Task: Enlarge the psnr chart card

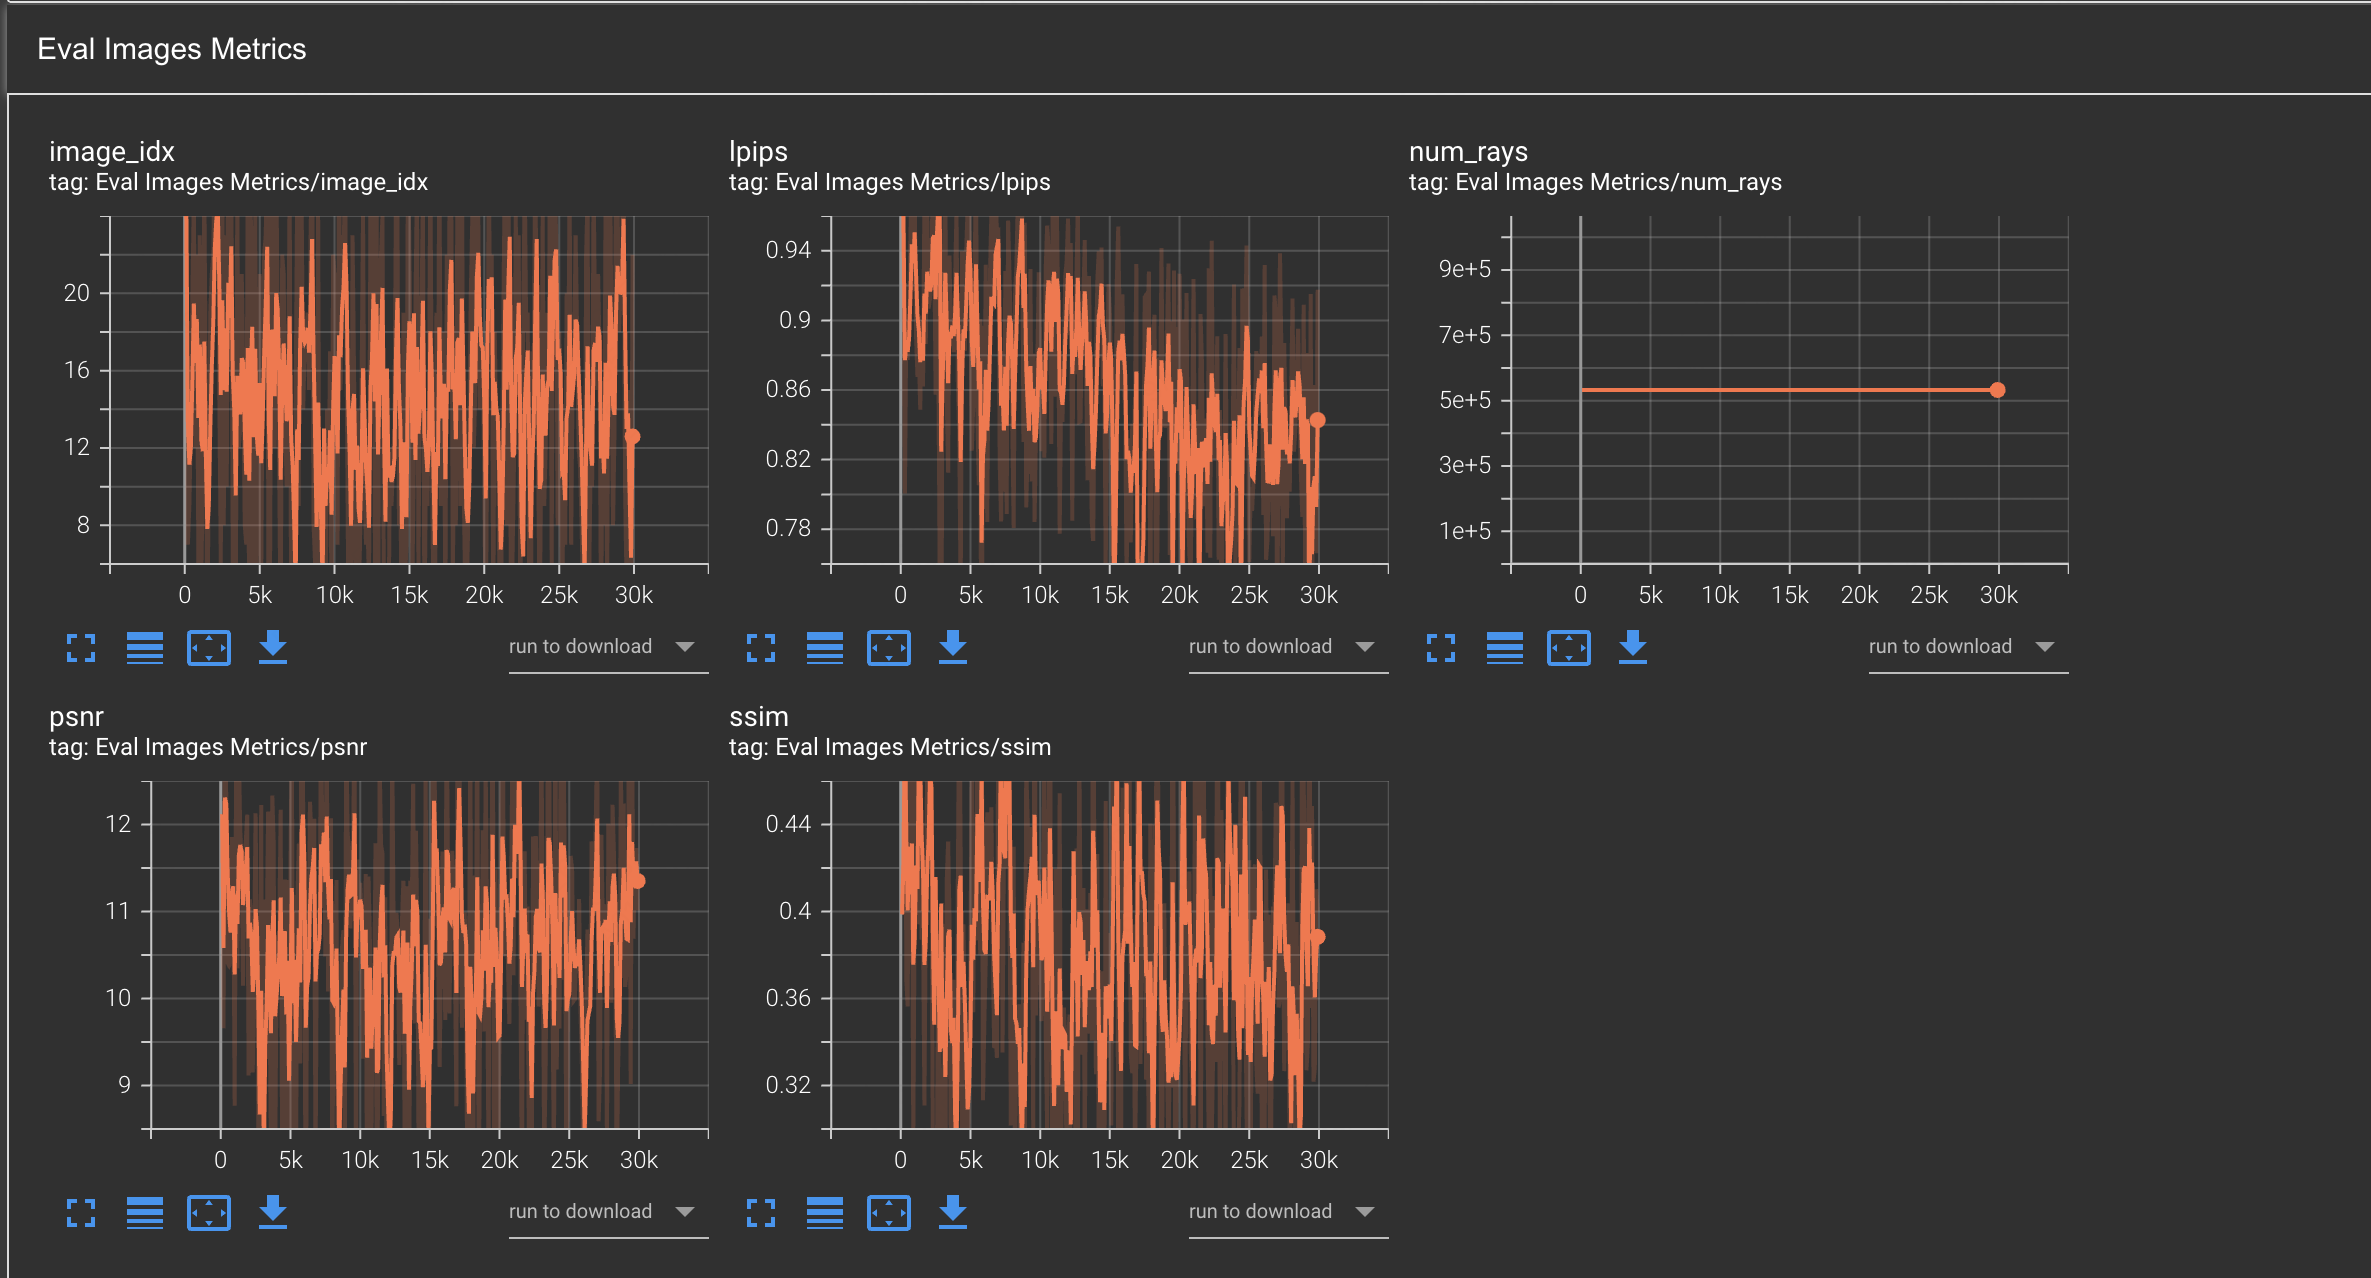Action: point(80,1213)
